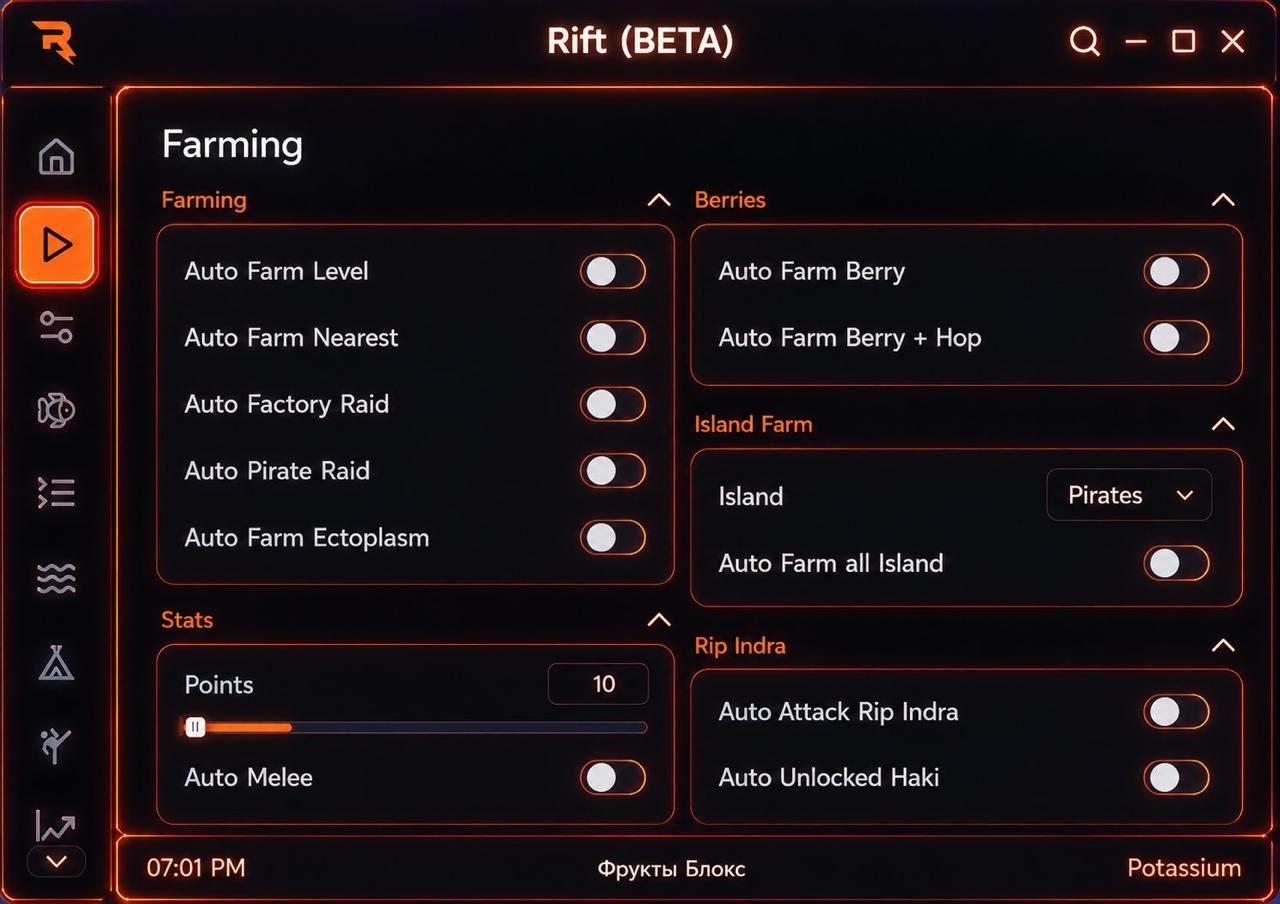Click the Points slider track

tap(416, 728)
